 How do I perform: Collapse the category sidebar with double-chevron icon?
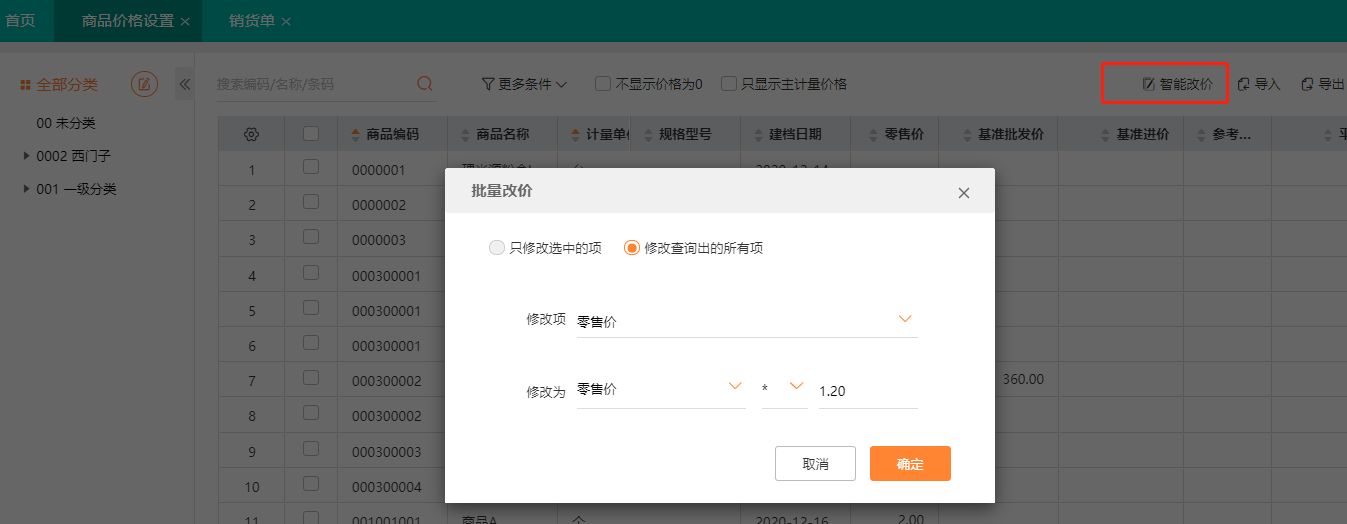point(185,84)
